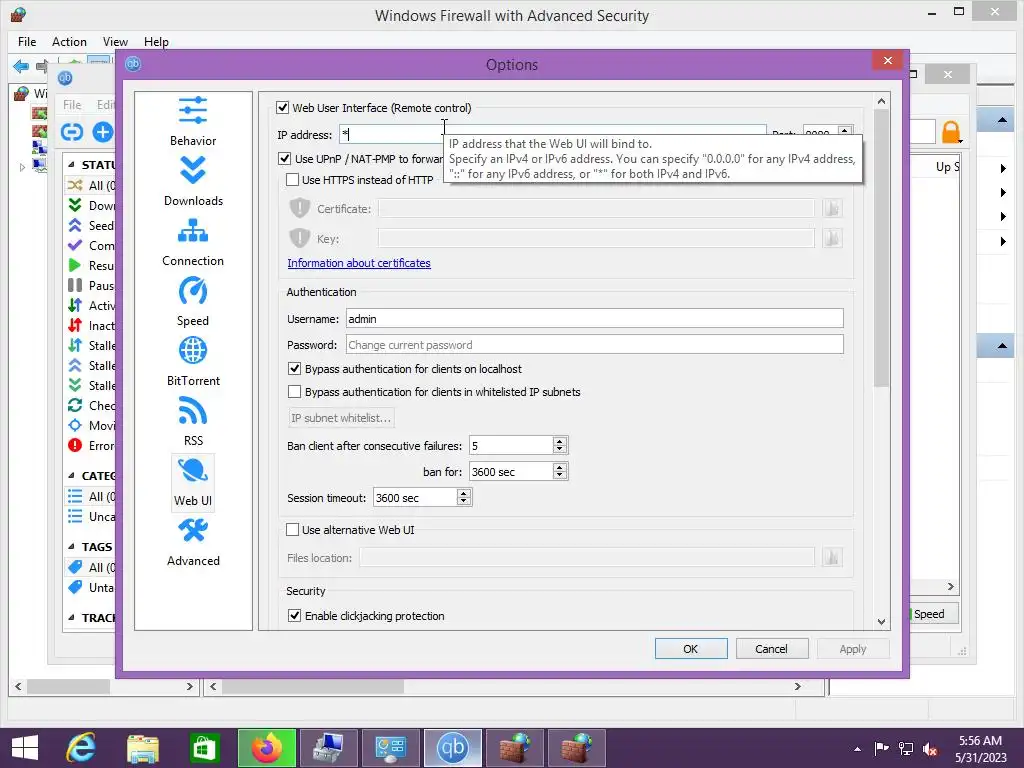The height and width of the screenshot is (768, 1024).
Task: Click the add torrent link chain icon in qBittorrent toolbar
Action: pyautogui.click(x=72, y=132)
